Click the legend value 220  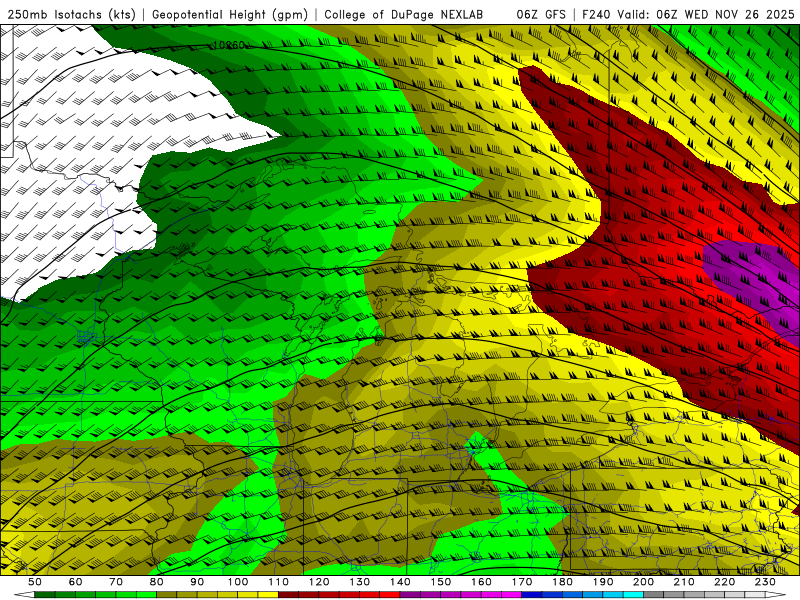724,582
